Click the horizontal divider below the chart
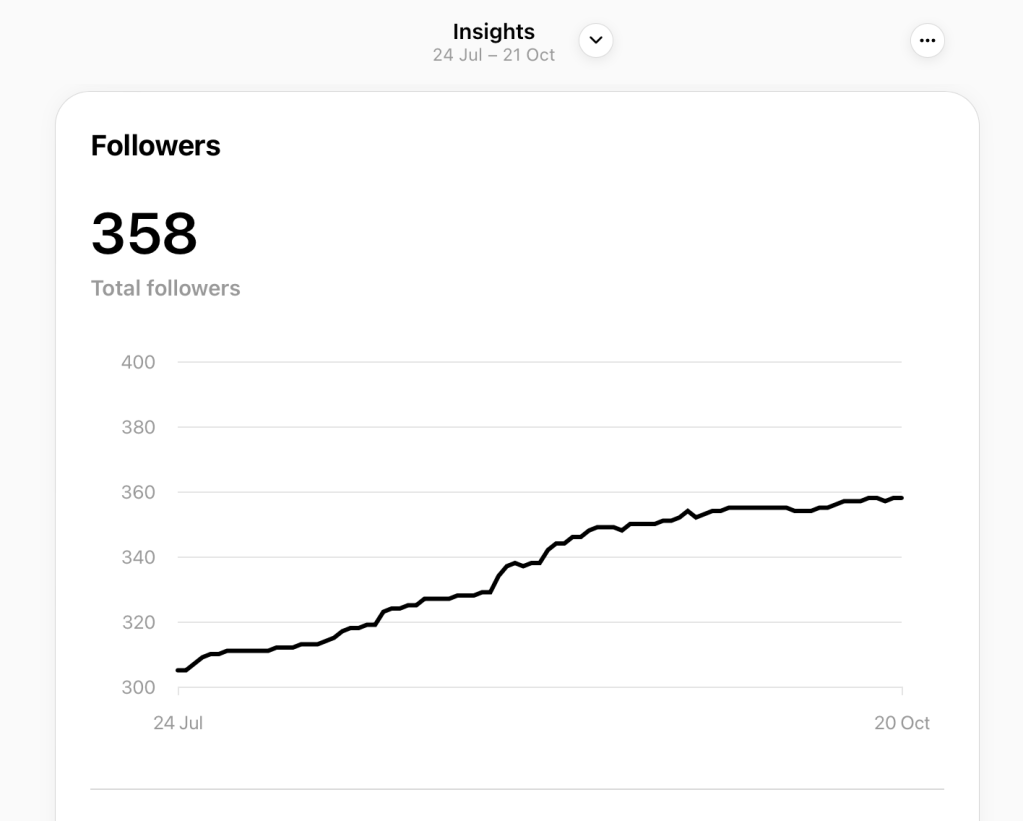This screenshot has height=821, width=1023. [x=517, y=789]
